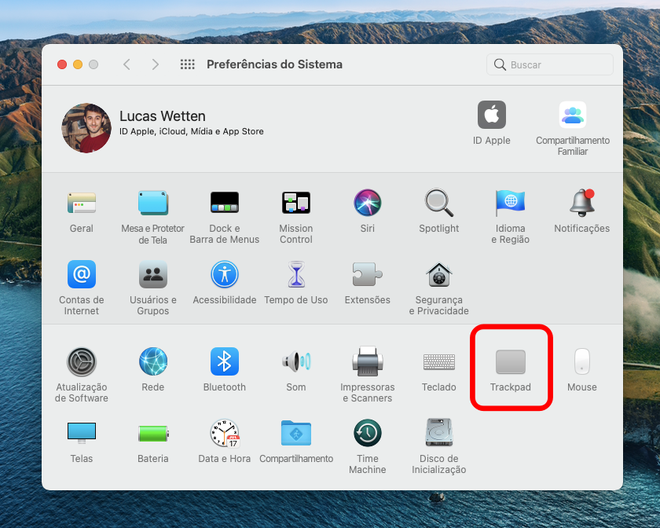Open the Som sound preferences

(x=296, y=361)
